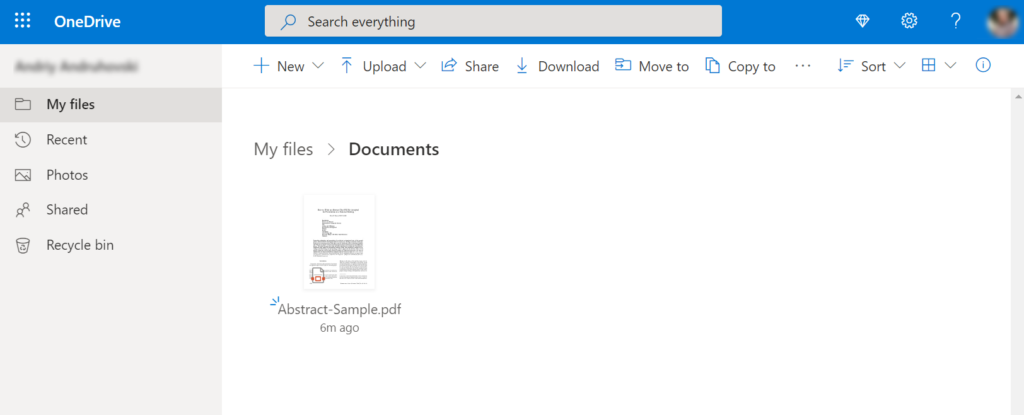This screenshot has height=415, width=1024.
Task: Open the Settings gear icon
Action: click(x=909, y=22)
